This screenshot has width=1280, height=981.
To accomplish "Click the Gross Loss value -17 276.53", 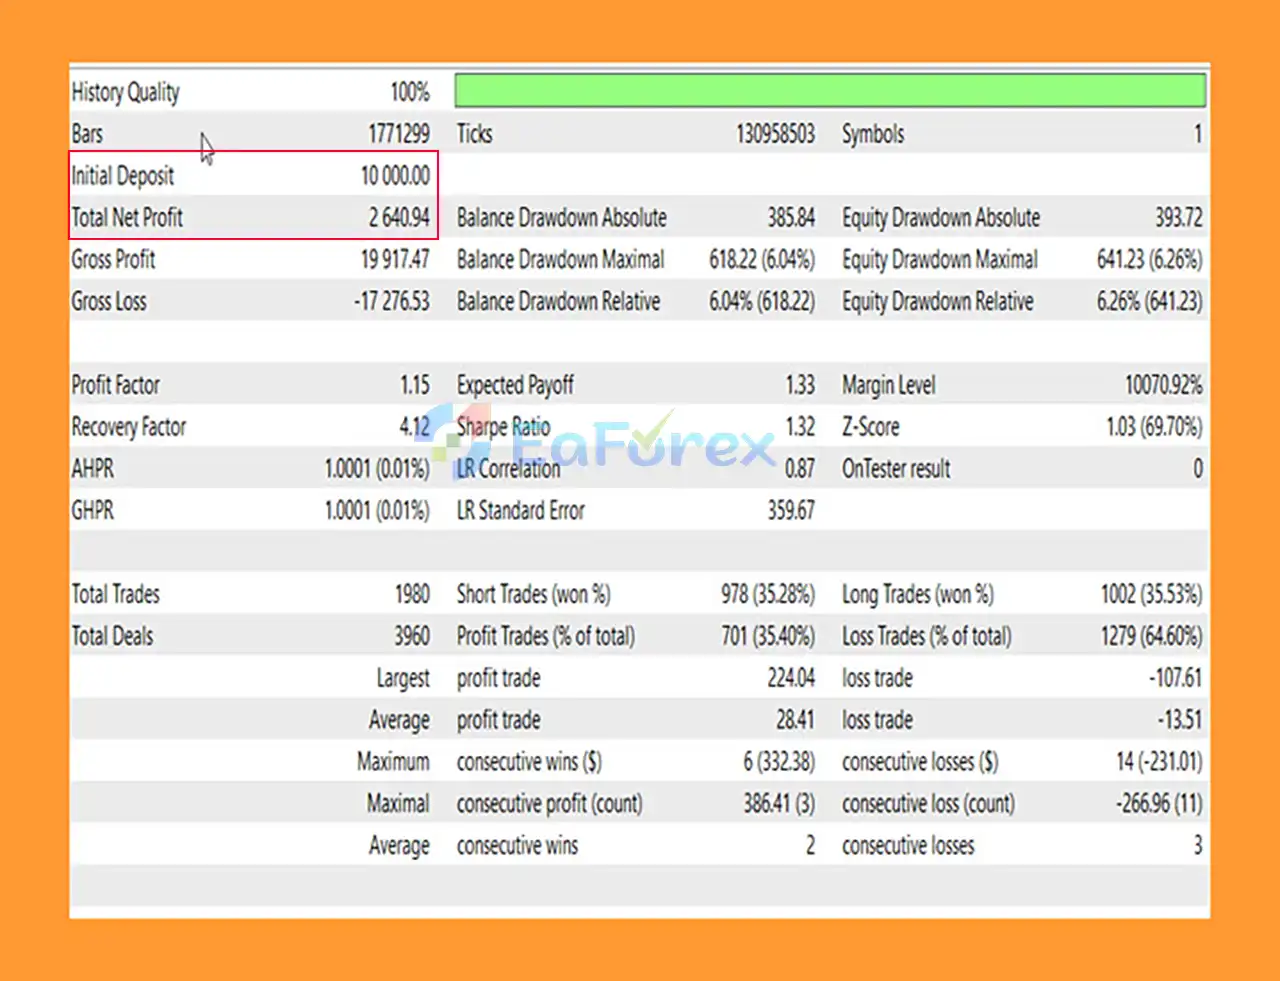I will pyautogui.click(x=391, y=302).
